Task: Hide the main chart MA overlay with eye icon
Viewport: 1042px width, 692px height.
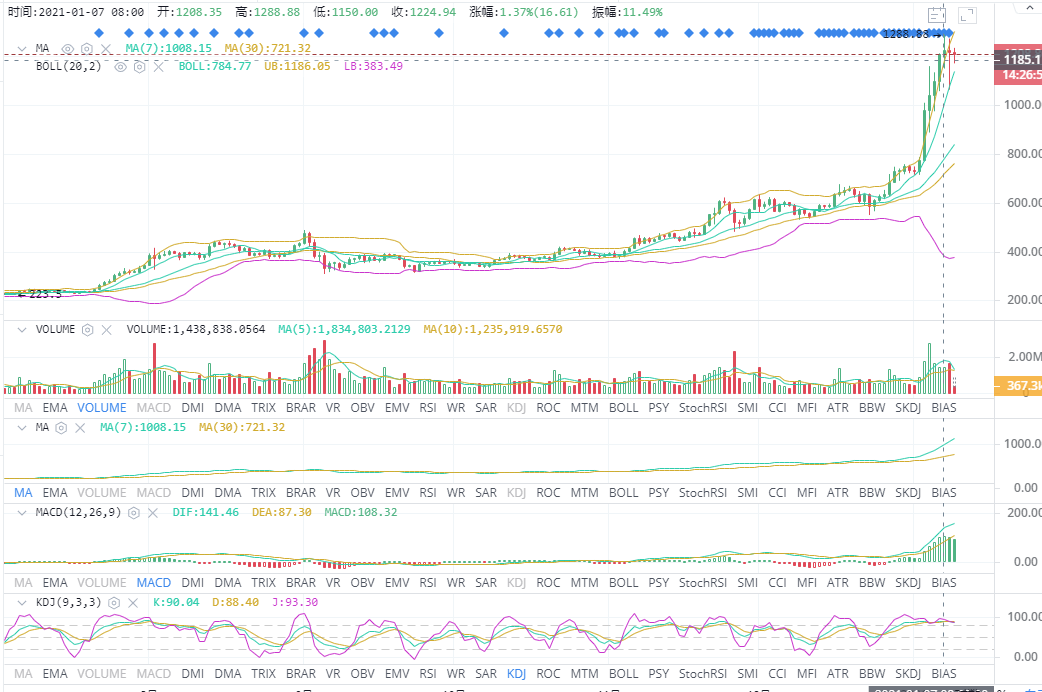Action: [68, 48]
